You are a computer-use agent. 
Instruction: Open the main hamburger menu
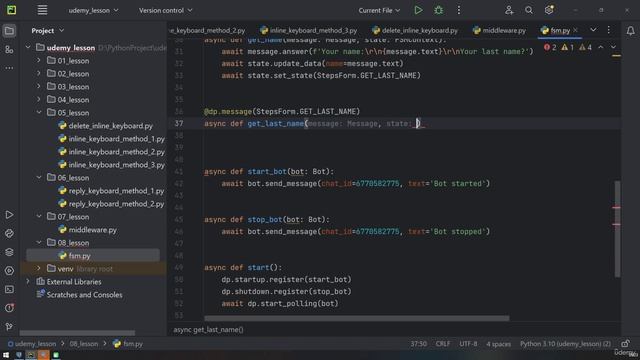(x=42, y=10)
